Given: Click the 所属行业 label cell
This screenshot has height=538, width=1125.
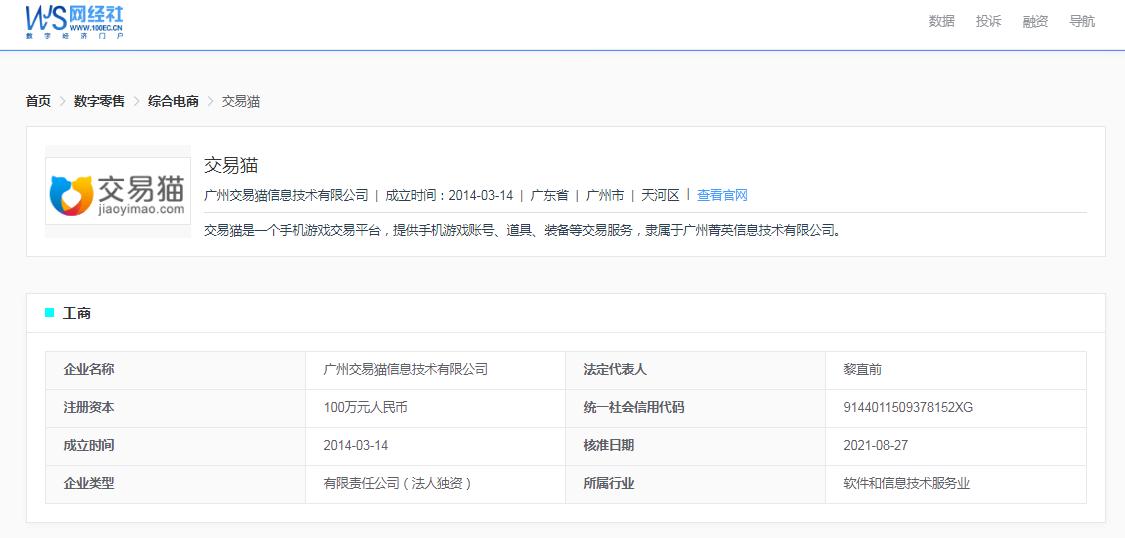Looking at the screenshot, I should pyautogui.click(x=695, y=484).
